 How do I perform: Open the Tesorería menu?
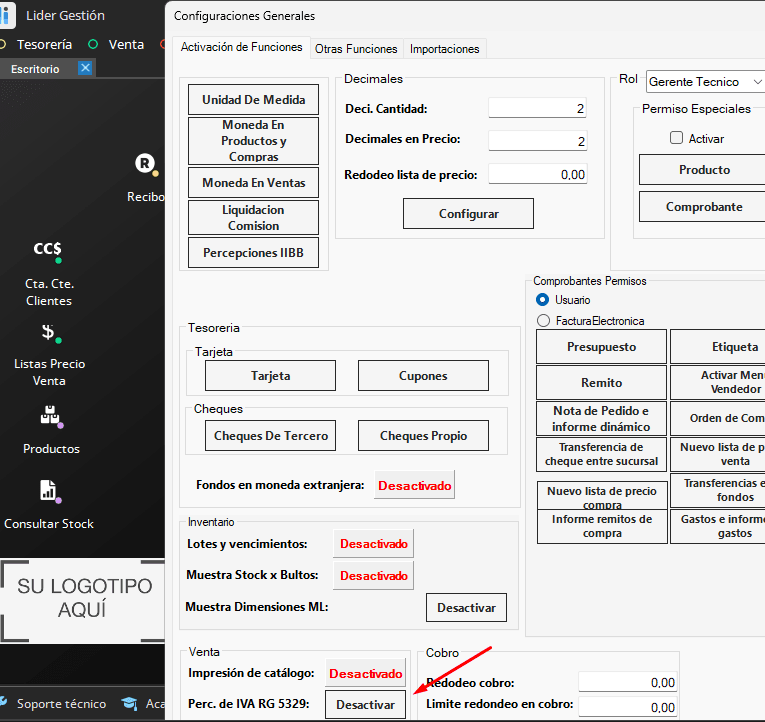pyautogui.click(x=44, y=45)
